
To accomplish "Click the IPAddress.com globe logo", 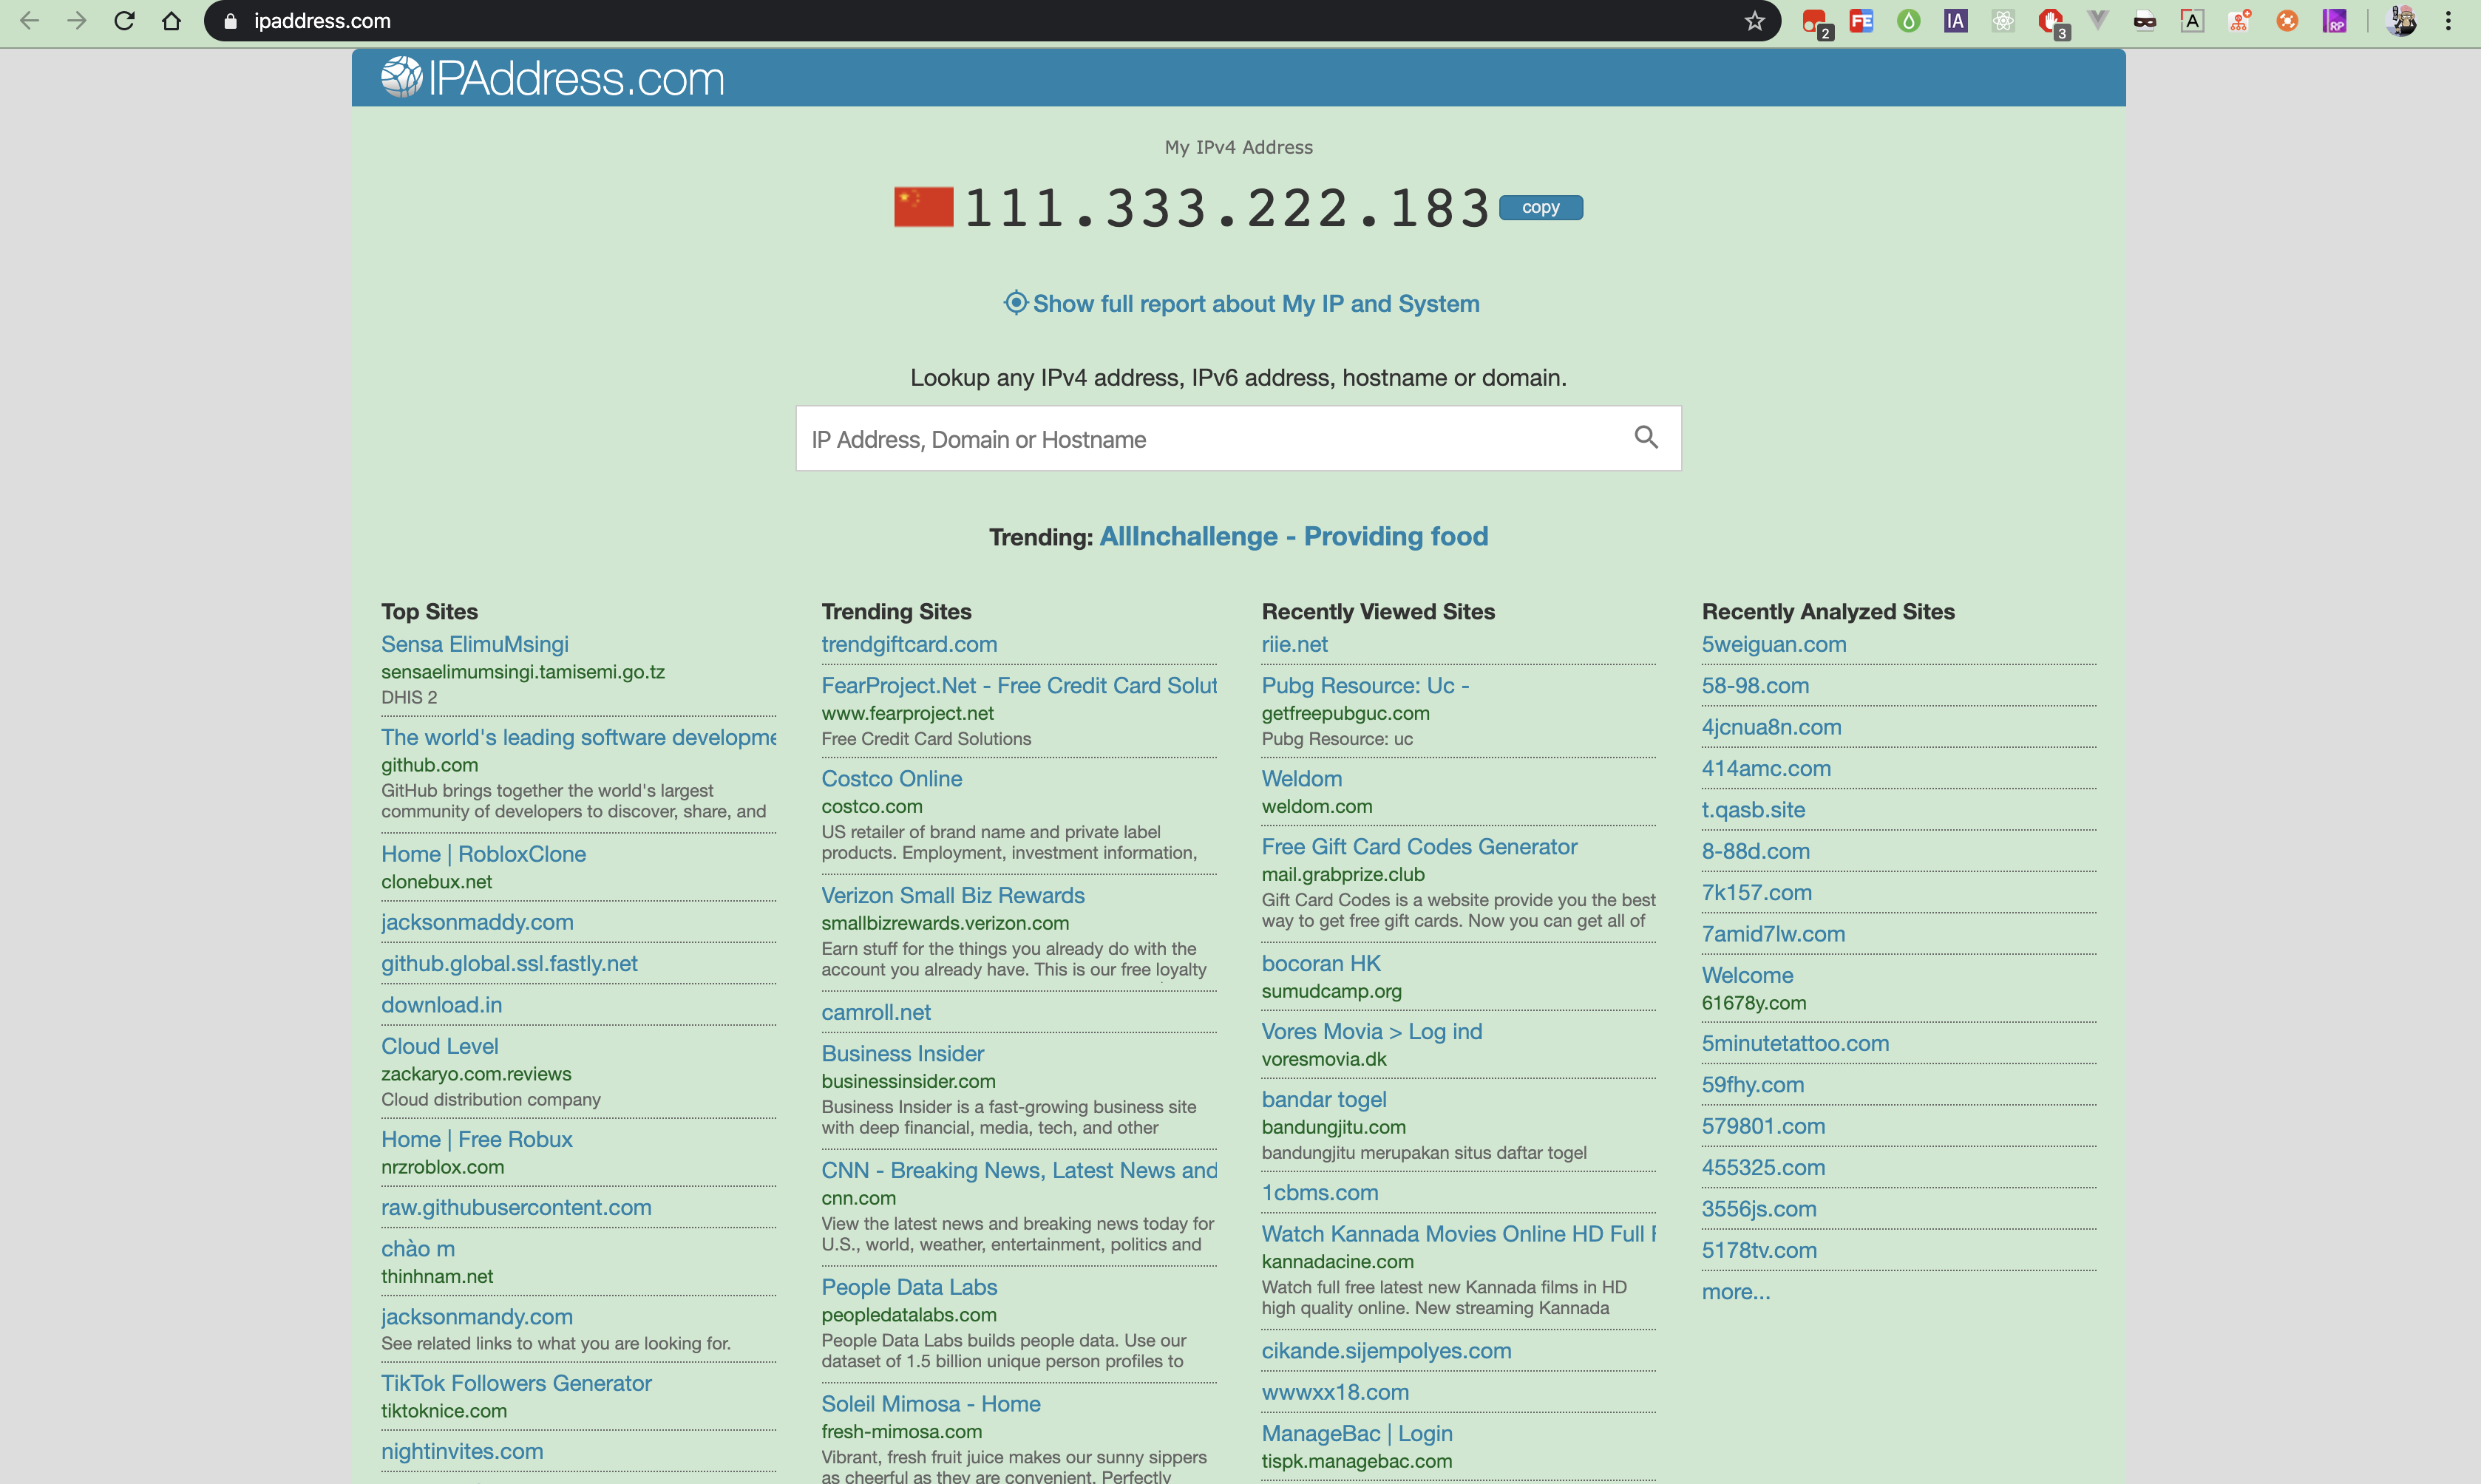I will click(x=403, y=77).
